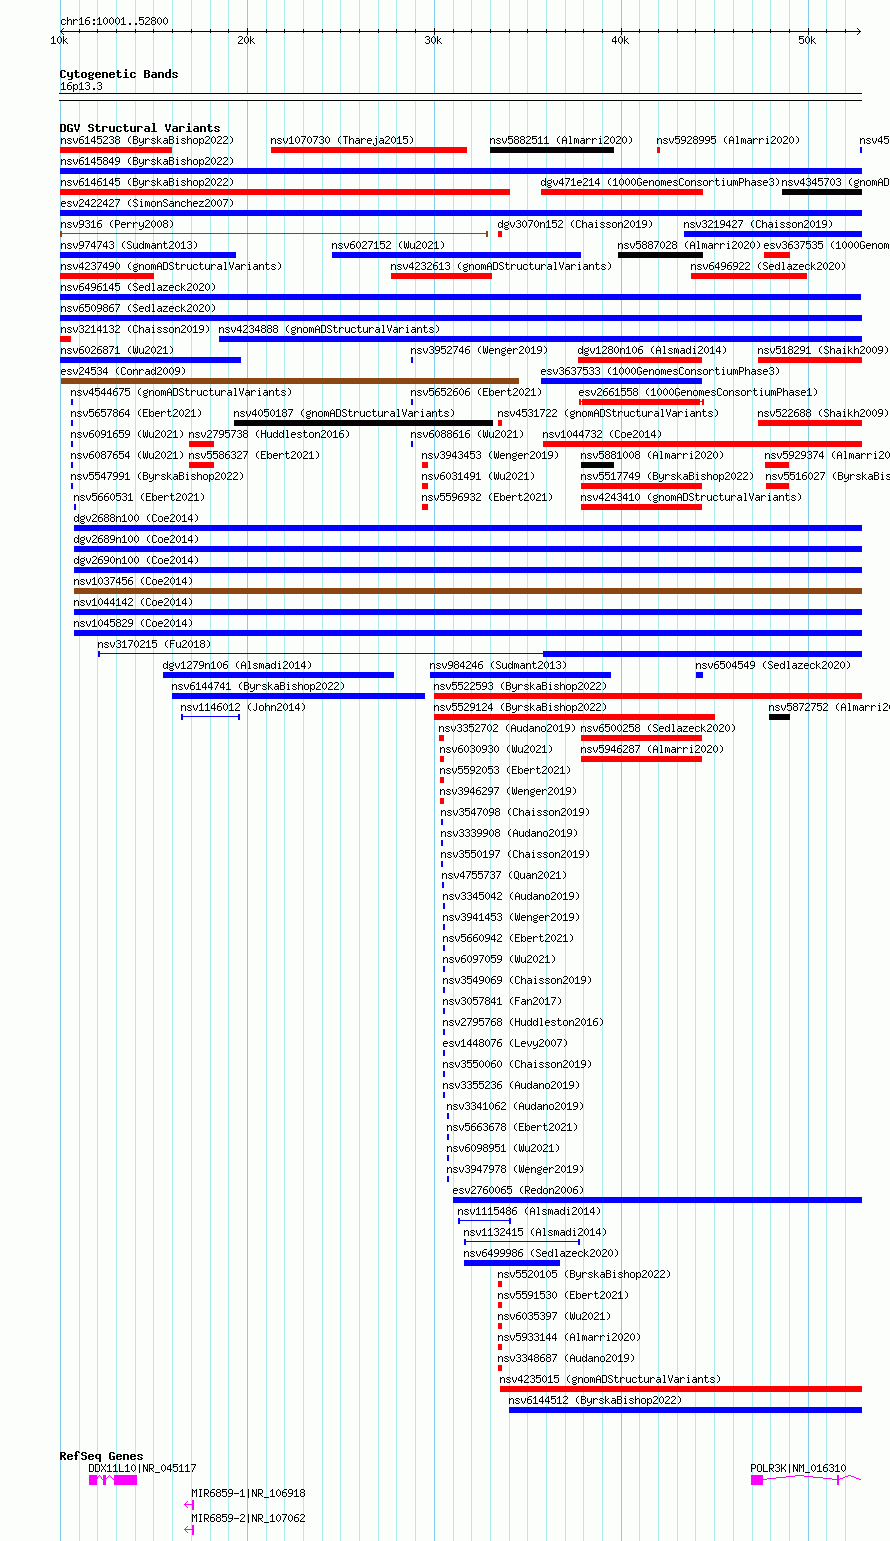Click the nsv5586327 (Ebert2021) label
The width and height of the screenshot is (890, 1541).
254,456
